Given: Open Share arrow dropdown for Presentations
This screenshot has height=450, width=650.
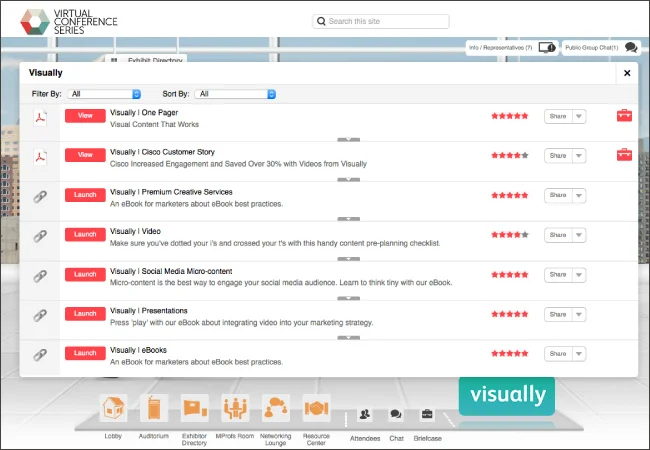Looking at the screenshot, I should pos(579,315).
